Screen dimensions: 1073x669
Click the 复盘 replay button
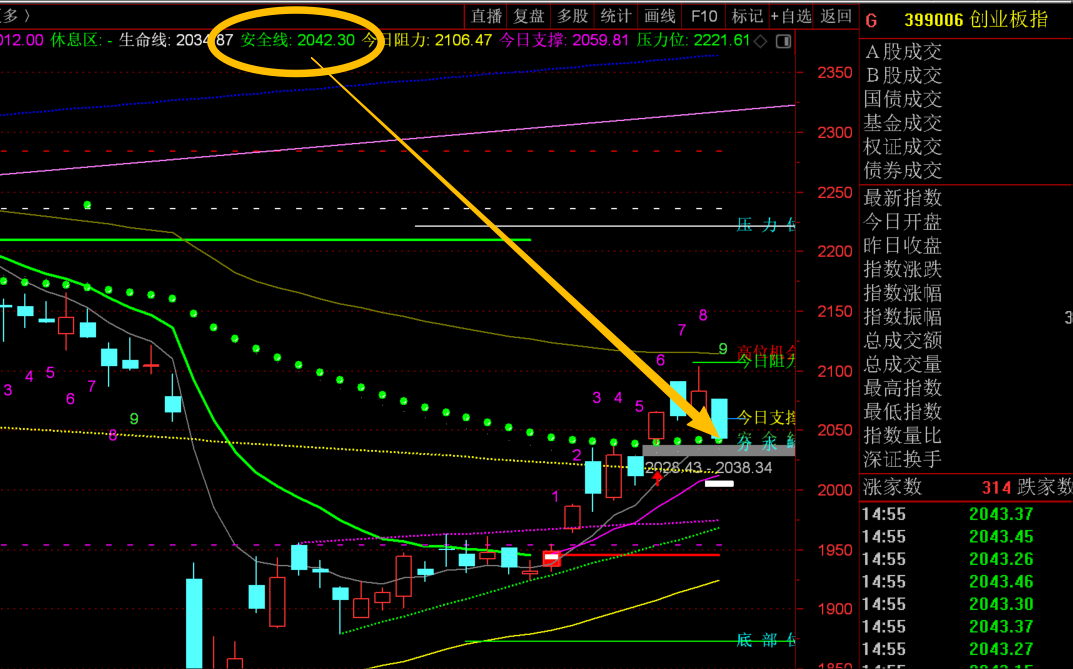tap(529, 16)
